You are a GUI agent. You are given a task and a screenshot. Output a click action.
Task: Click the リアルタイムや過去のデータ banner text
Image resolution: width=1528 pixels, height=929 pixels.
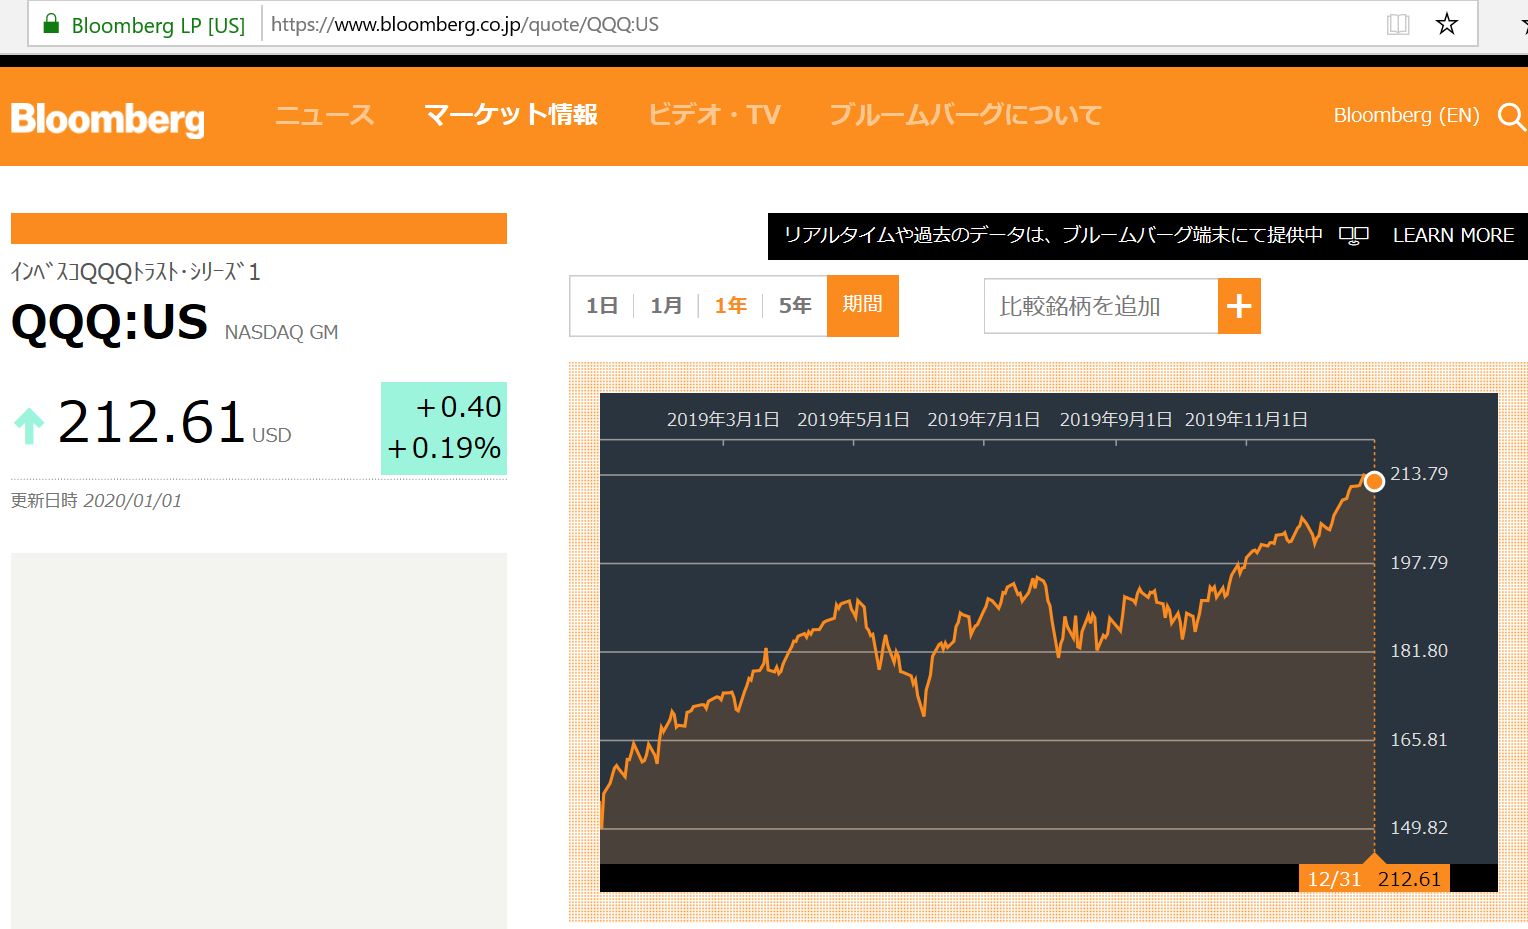1053,235
